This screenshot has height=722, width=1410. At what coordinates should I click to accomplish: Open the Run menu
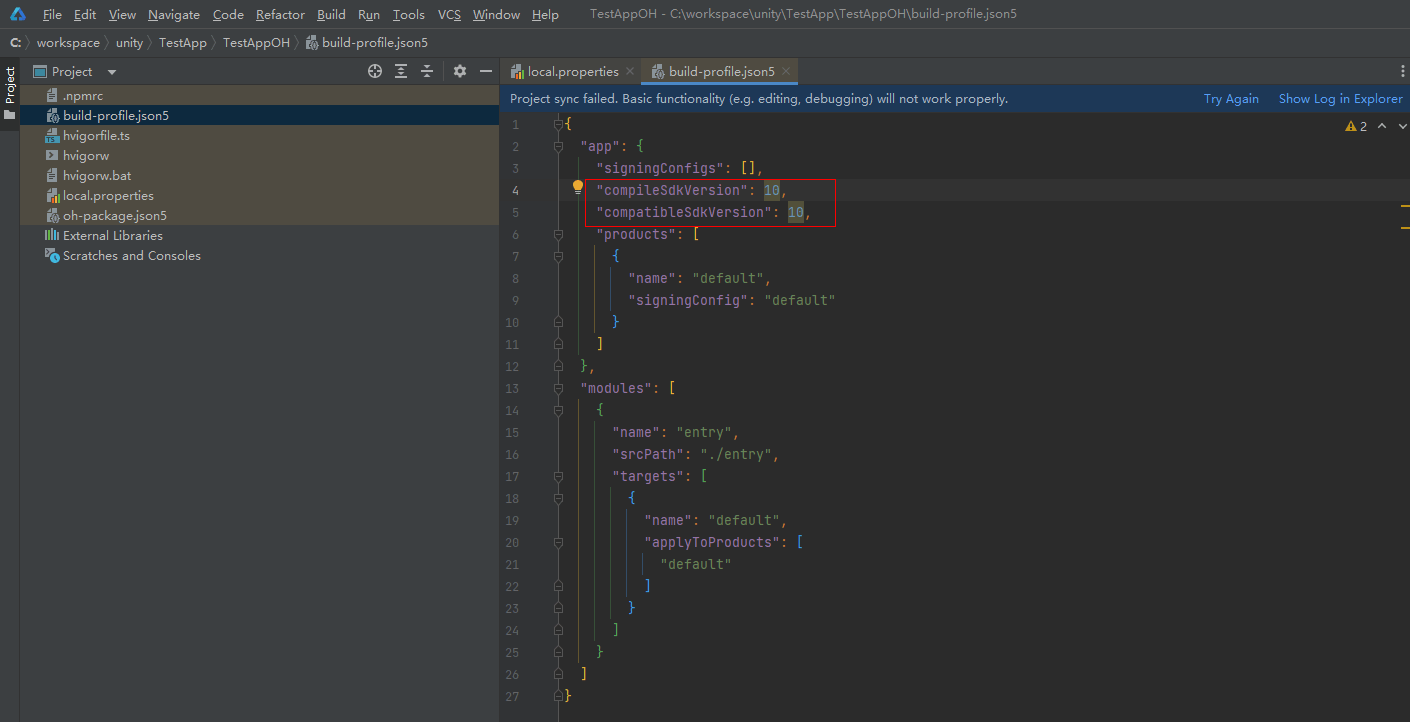point(369,14)
